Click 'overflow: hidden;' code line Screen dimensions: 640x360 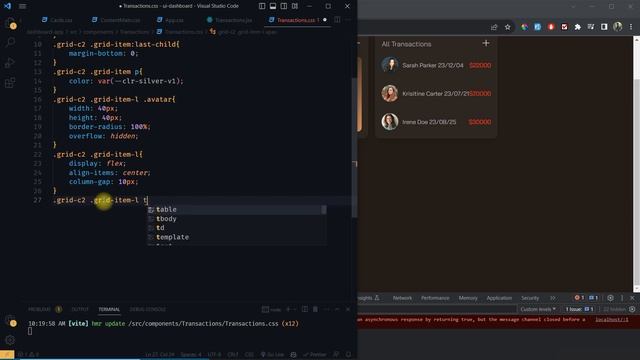click(x=103, y=136)
